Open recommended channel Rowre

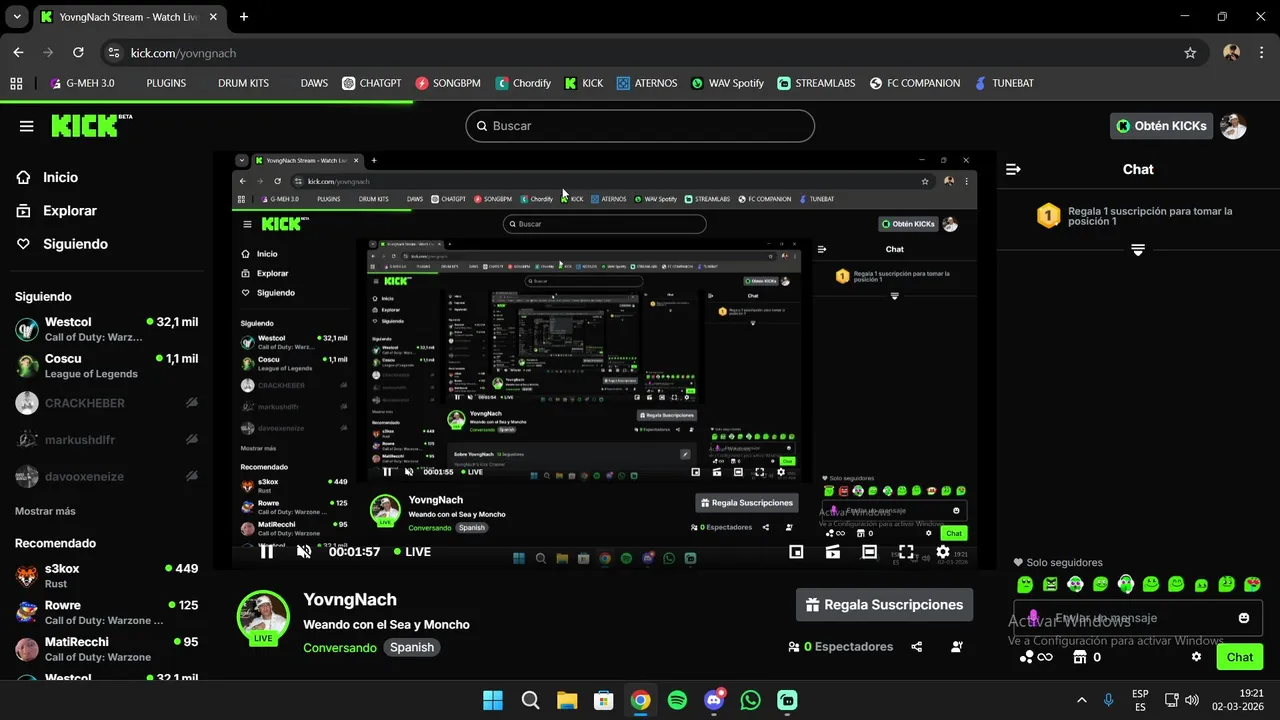(106, 612)
